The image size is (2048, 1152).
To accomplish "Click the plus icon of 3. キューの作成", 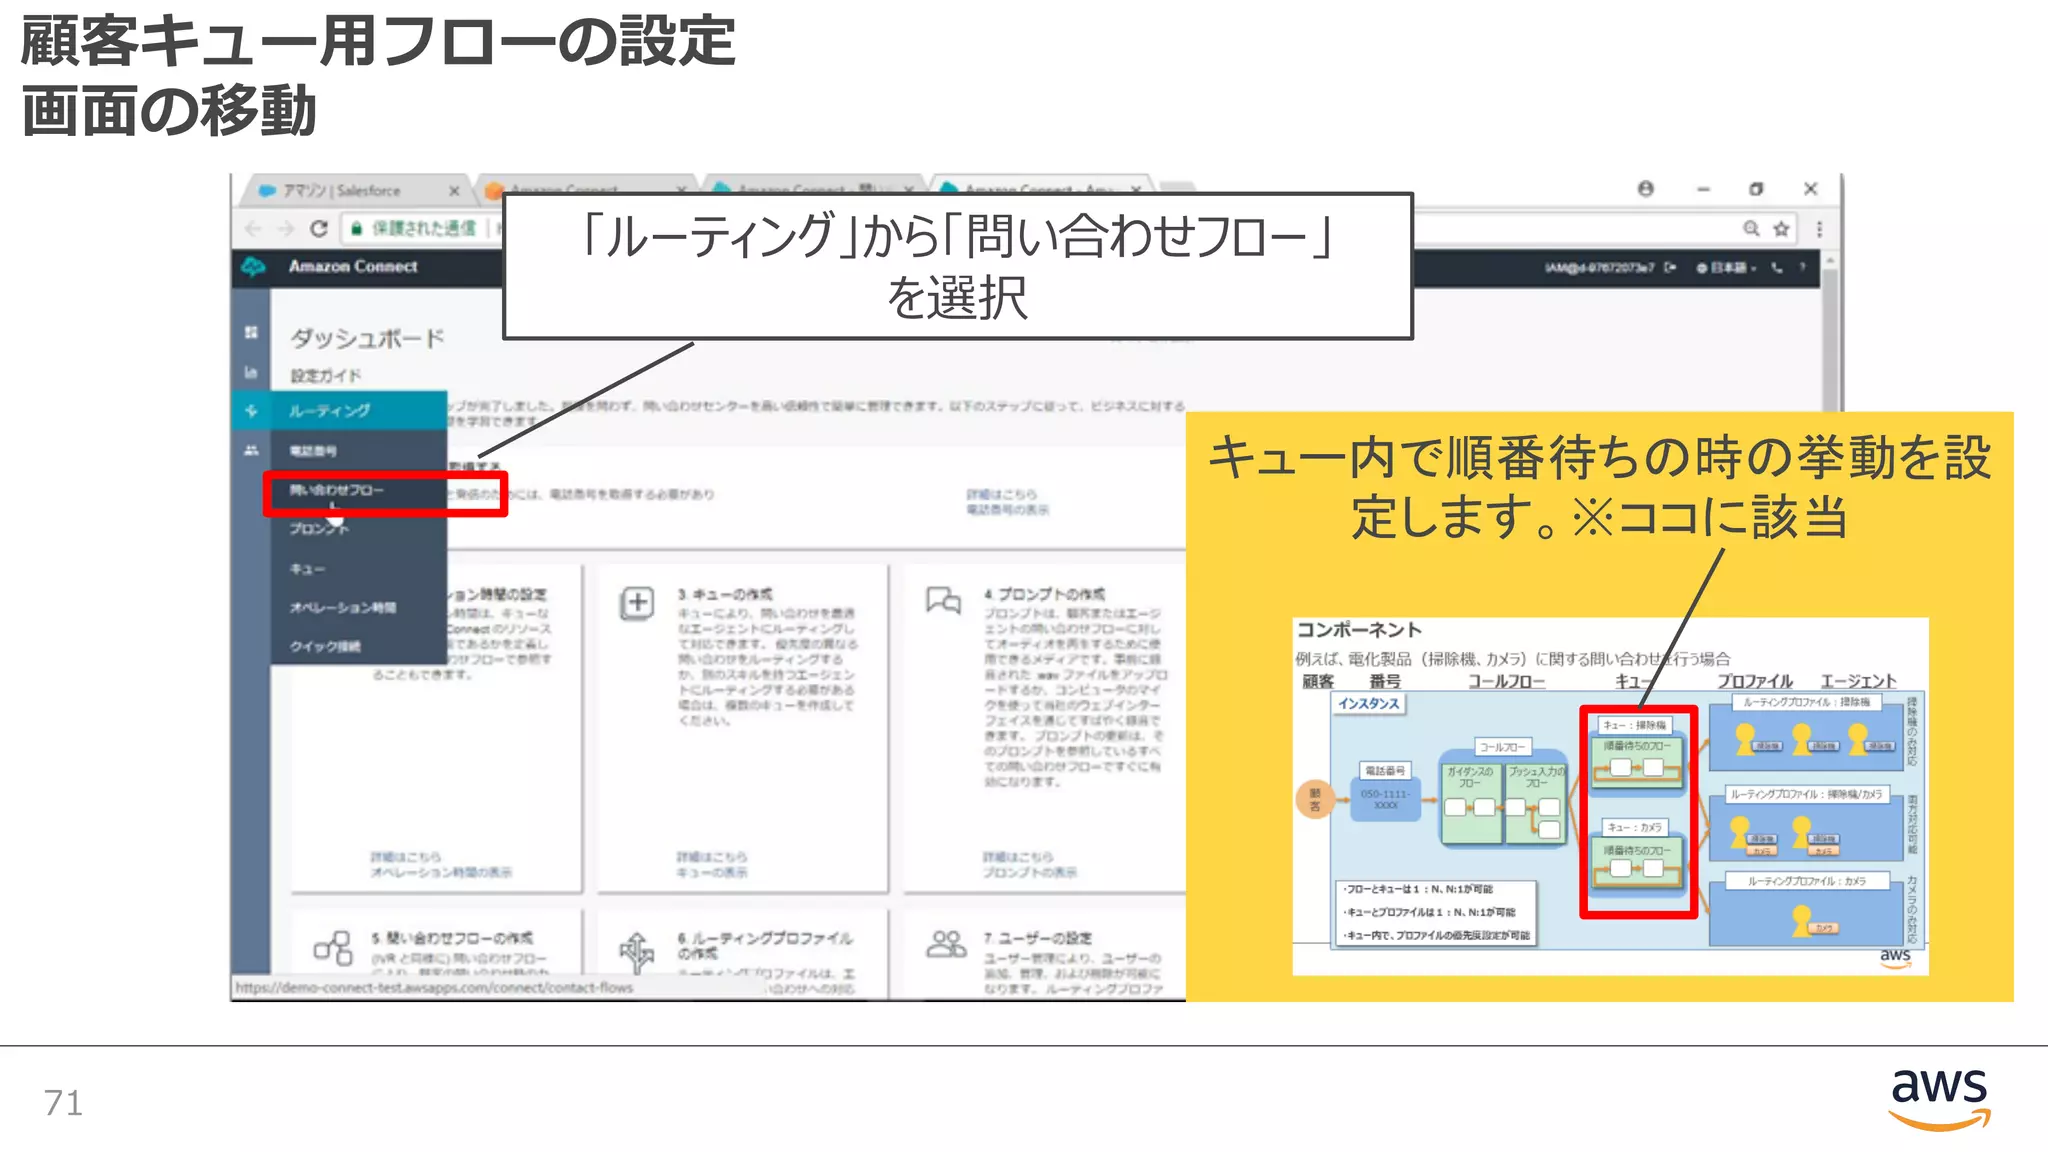I will coord(637,603).
